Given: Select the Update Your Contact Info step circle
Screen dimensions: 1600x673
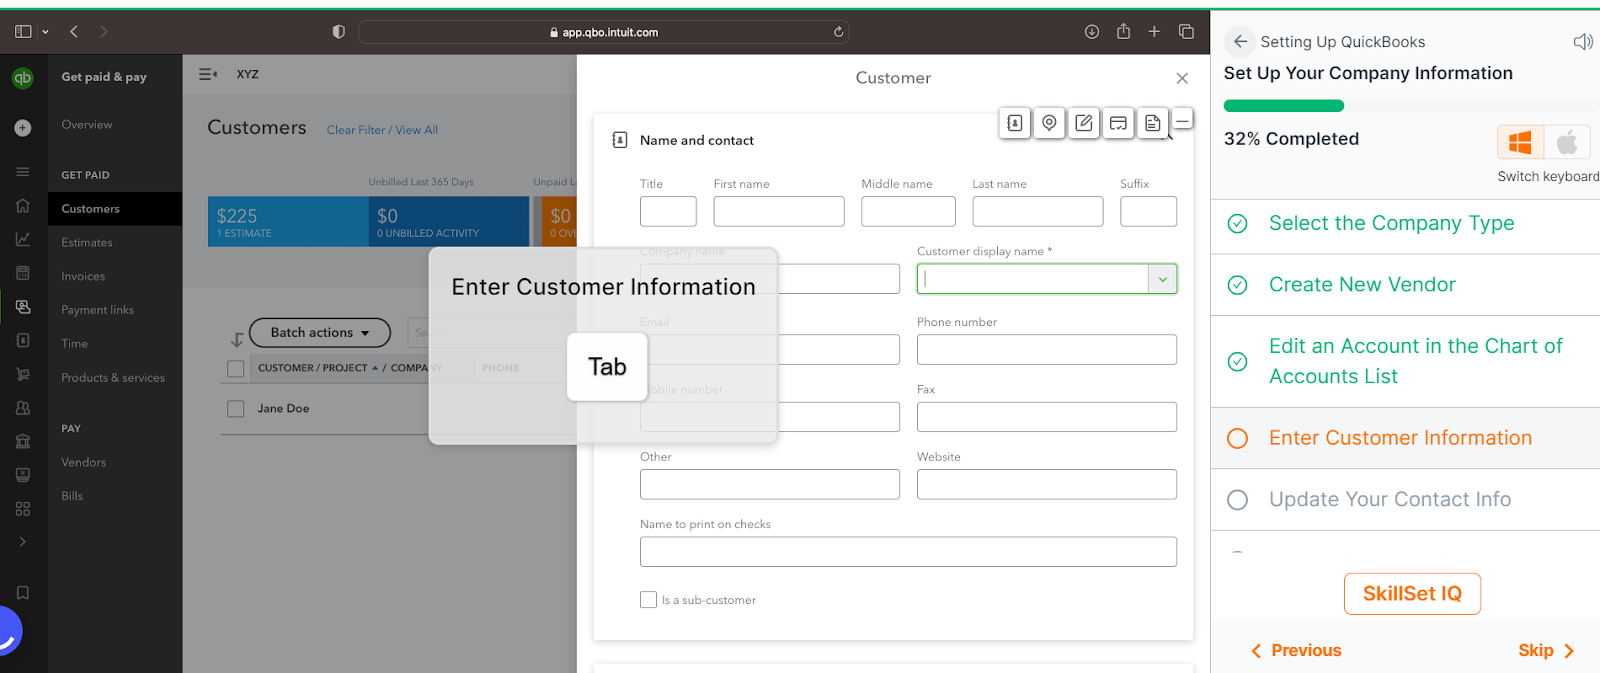Looking at the screenshot, I should (x=1237, y=500).
